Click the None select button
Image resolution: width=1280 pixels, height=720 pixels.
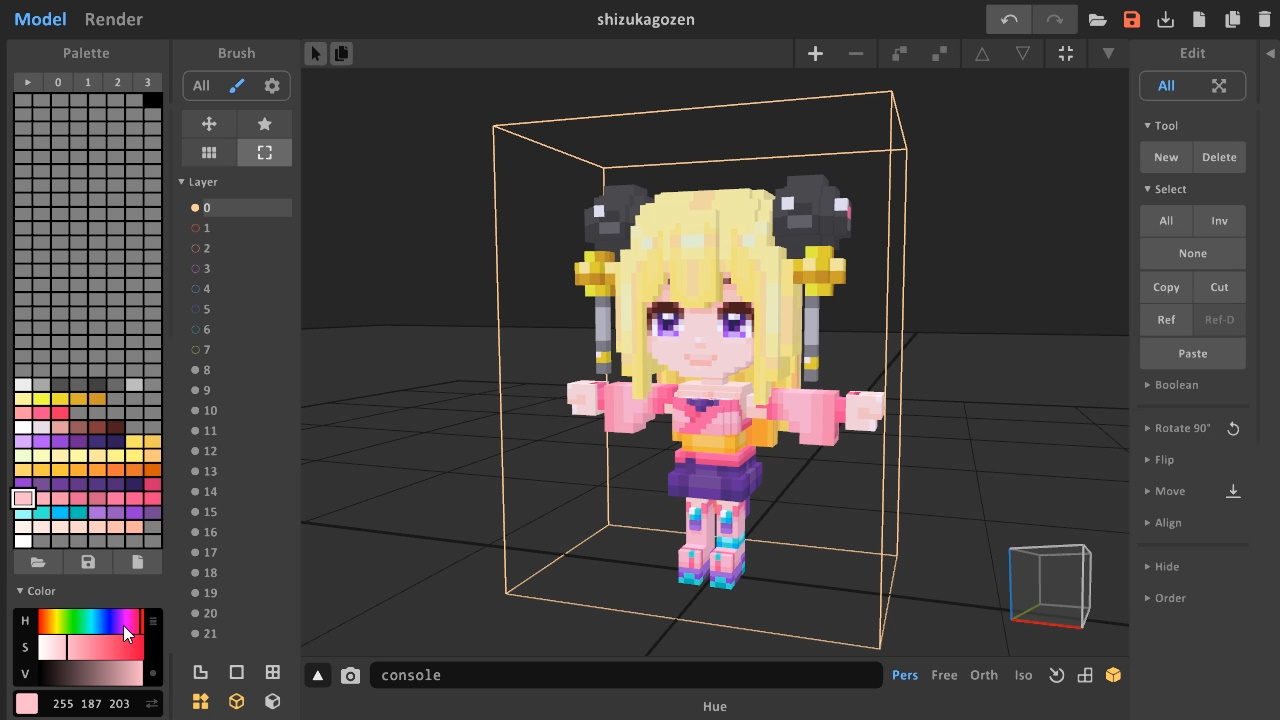(1193, 254)
